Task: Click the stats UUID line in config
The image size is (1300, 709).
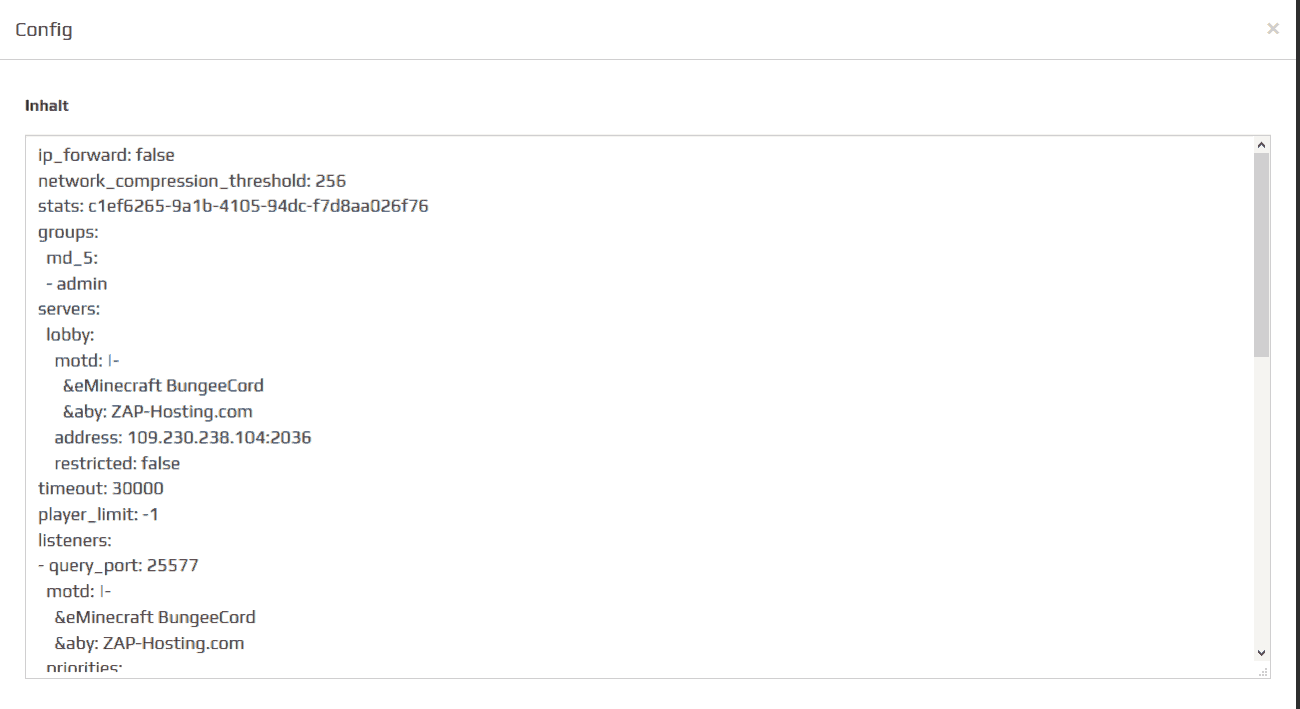Action: coord(233,206)
